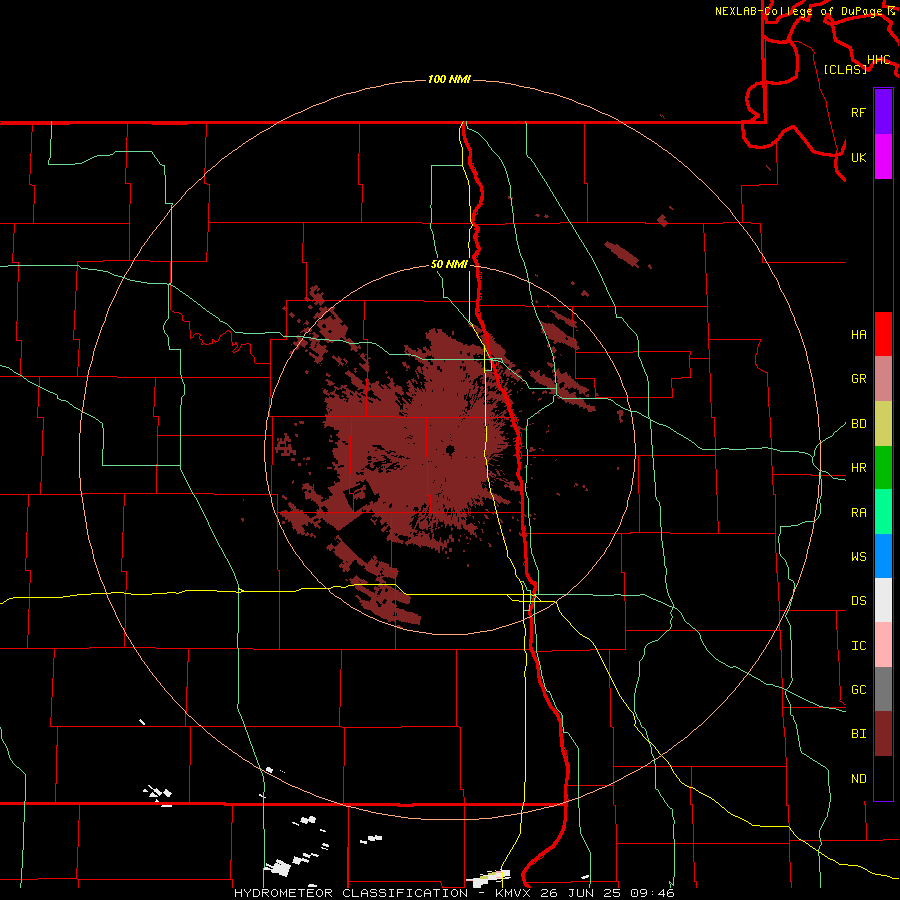The width and height of the screenshot is (900, 900).
Task: Click the DS white legend swatch
Action: pos(883,600)
